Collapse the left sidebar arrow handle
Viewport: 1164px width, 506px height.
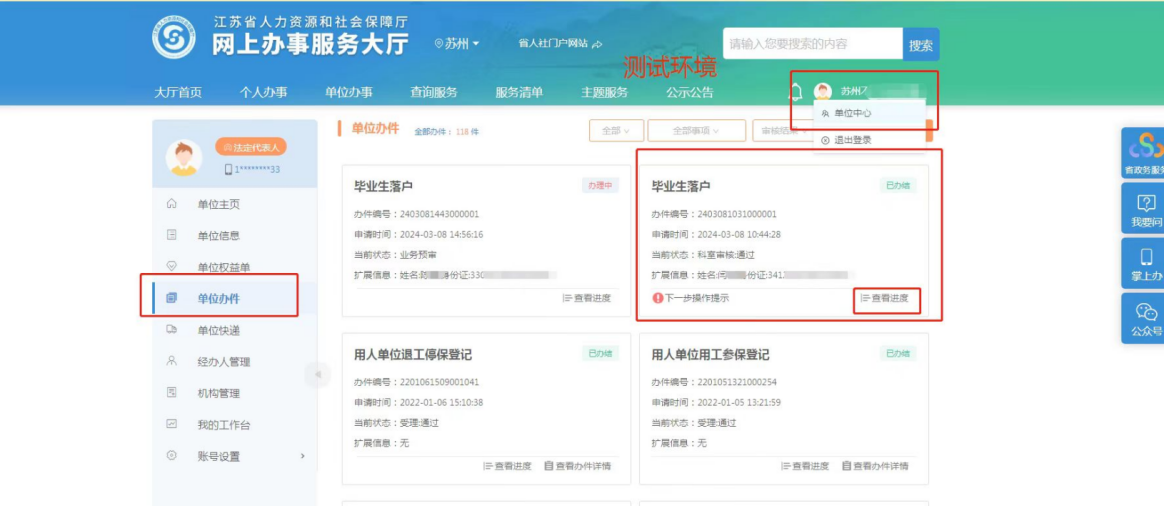click(318, 375)
